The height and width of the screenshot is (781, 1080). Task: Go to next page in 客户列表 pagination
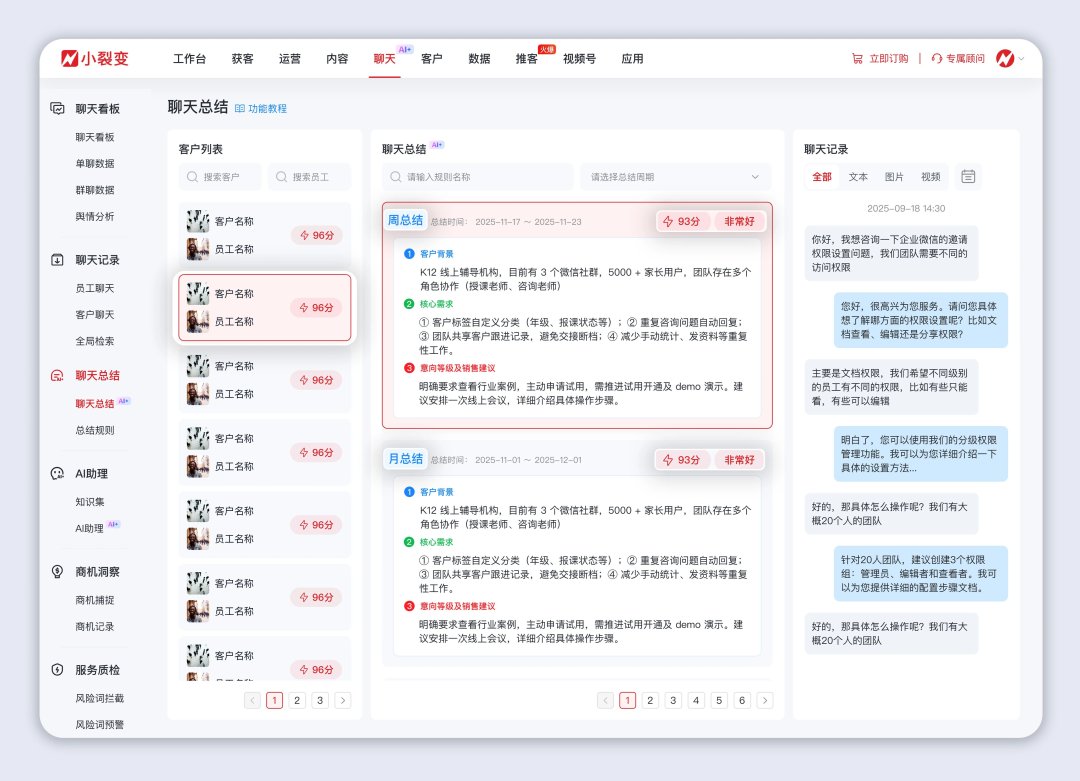tap(343, 701)
